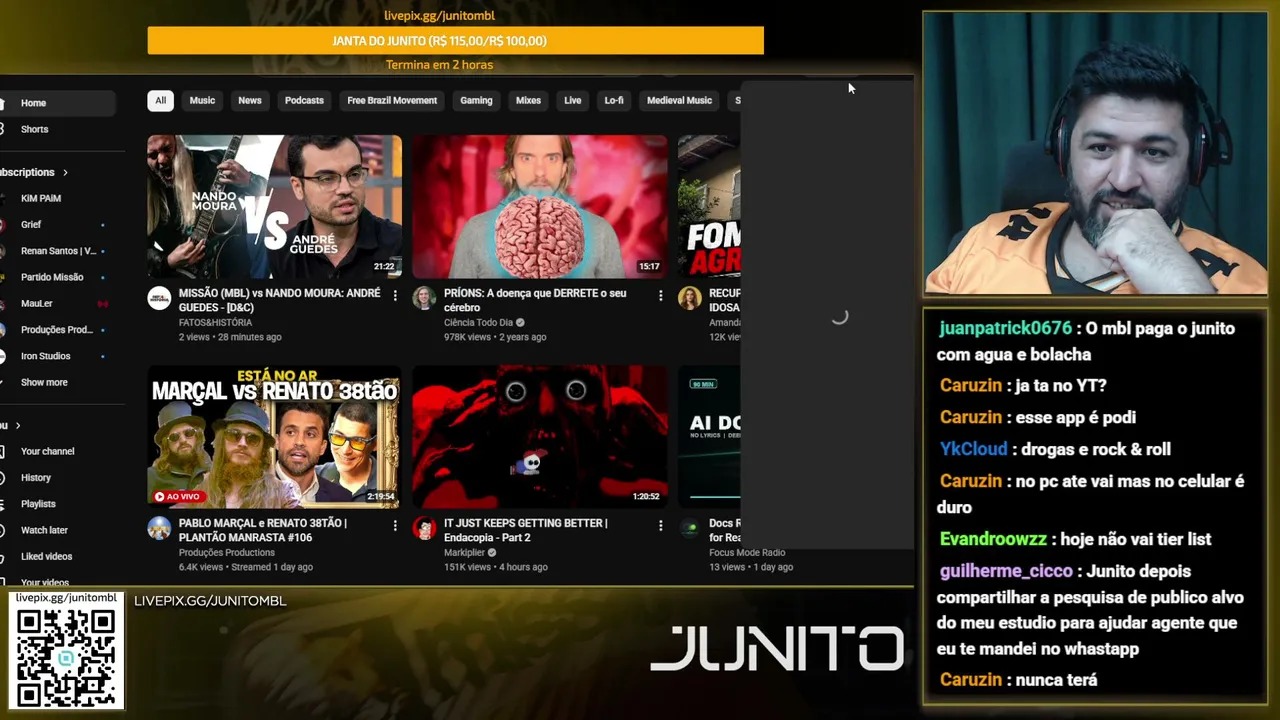Image resolution: width=1280 pixels, height=720 pixels.
Task: Click the FATOS&HISTÓRIA channel name
Action: coord(215,323)
